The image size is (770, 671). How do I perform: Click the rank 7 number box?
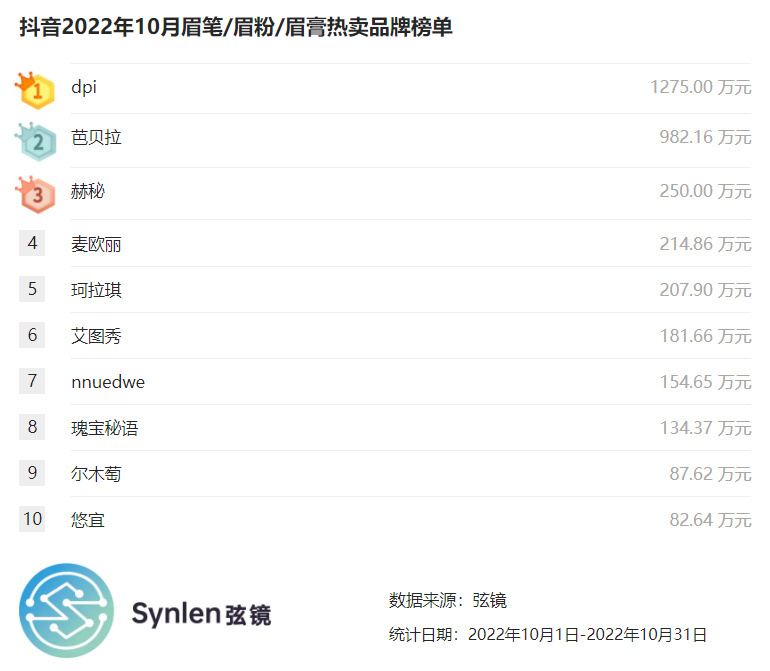[32, 381]
